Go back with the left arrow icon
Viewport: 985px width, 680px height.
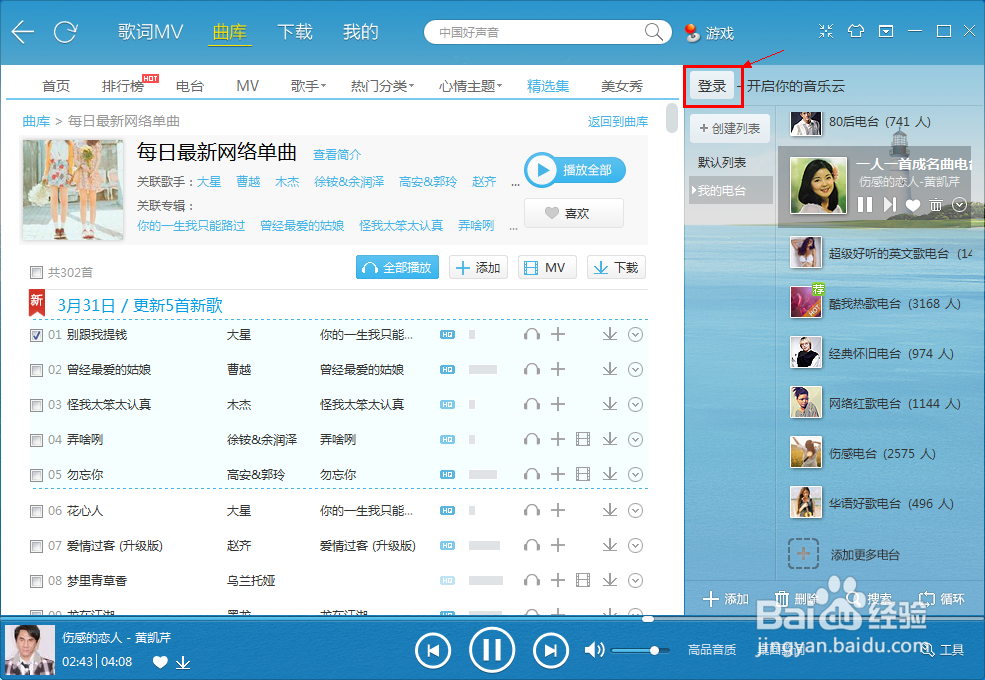point(23,31)
